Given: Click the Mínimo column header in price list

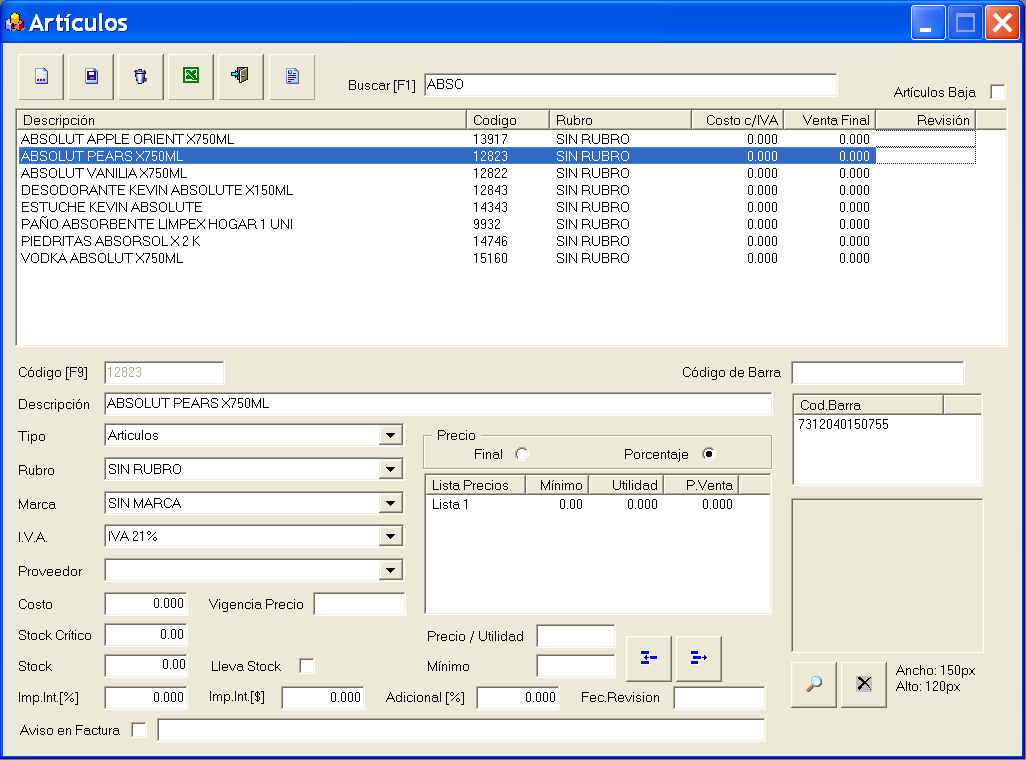Looking at the screenshot, I should click(x=557, y=485).
